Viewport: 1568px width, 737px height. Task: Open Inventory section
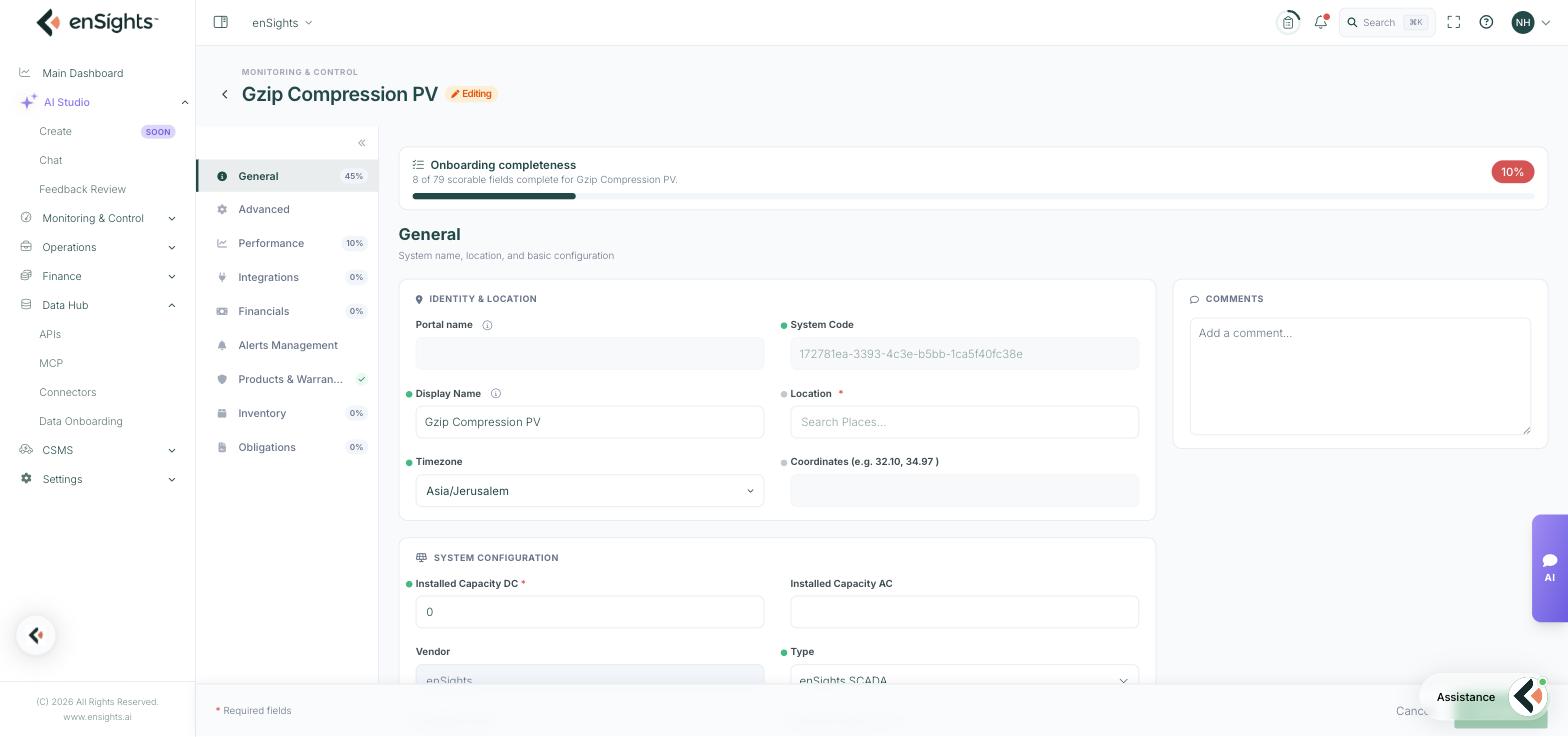click(287, 413)
